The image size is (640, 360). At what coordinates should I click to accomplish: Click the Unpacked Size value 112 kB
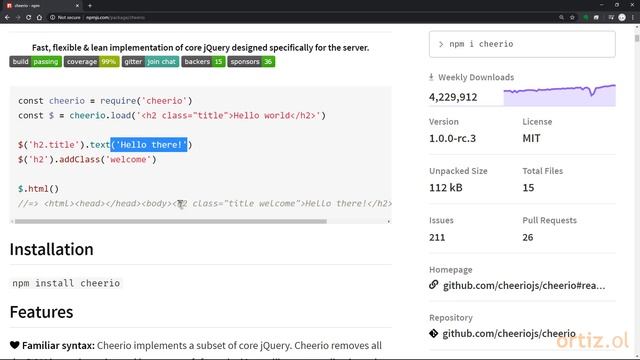pyautogui.click(x=446, y=188)
